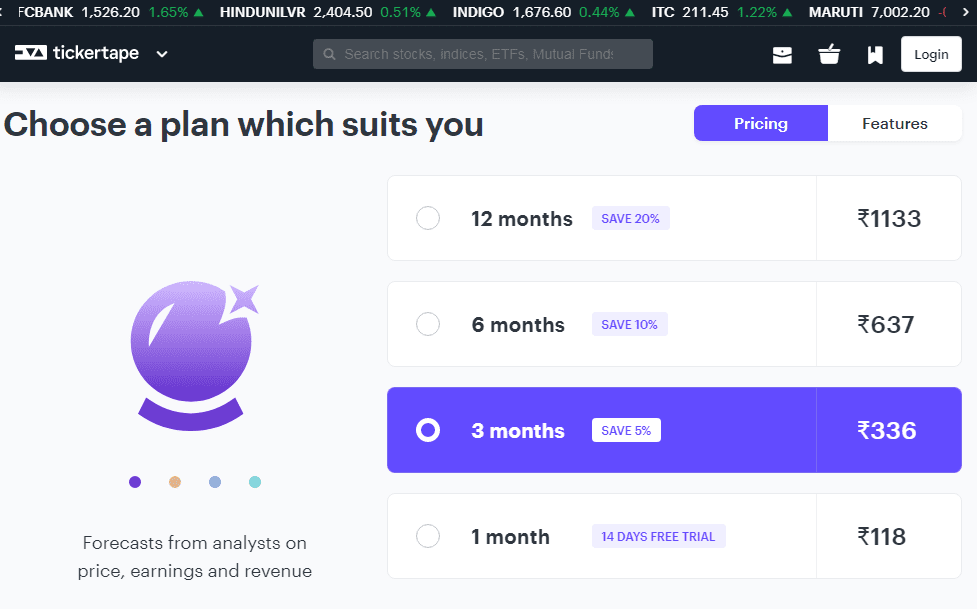Click the search magnifier icon
Viewport: 977px width, 609px height.
pyautogui.click(x=330, y=54)
